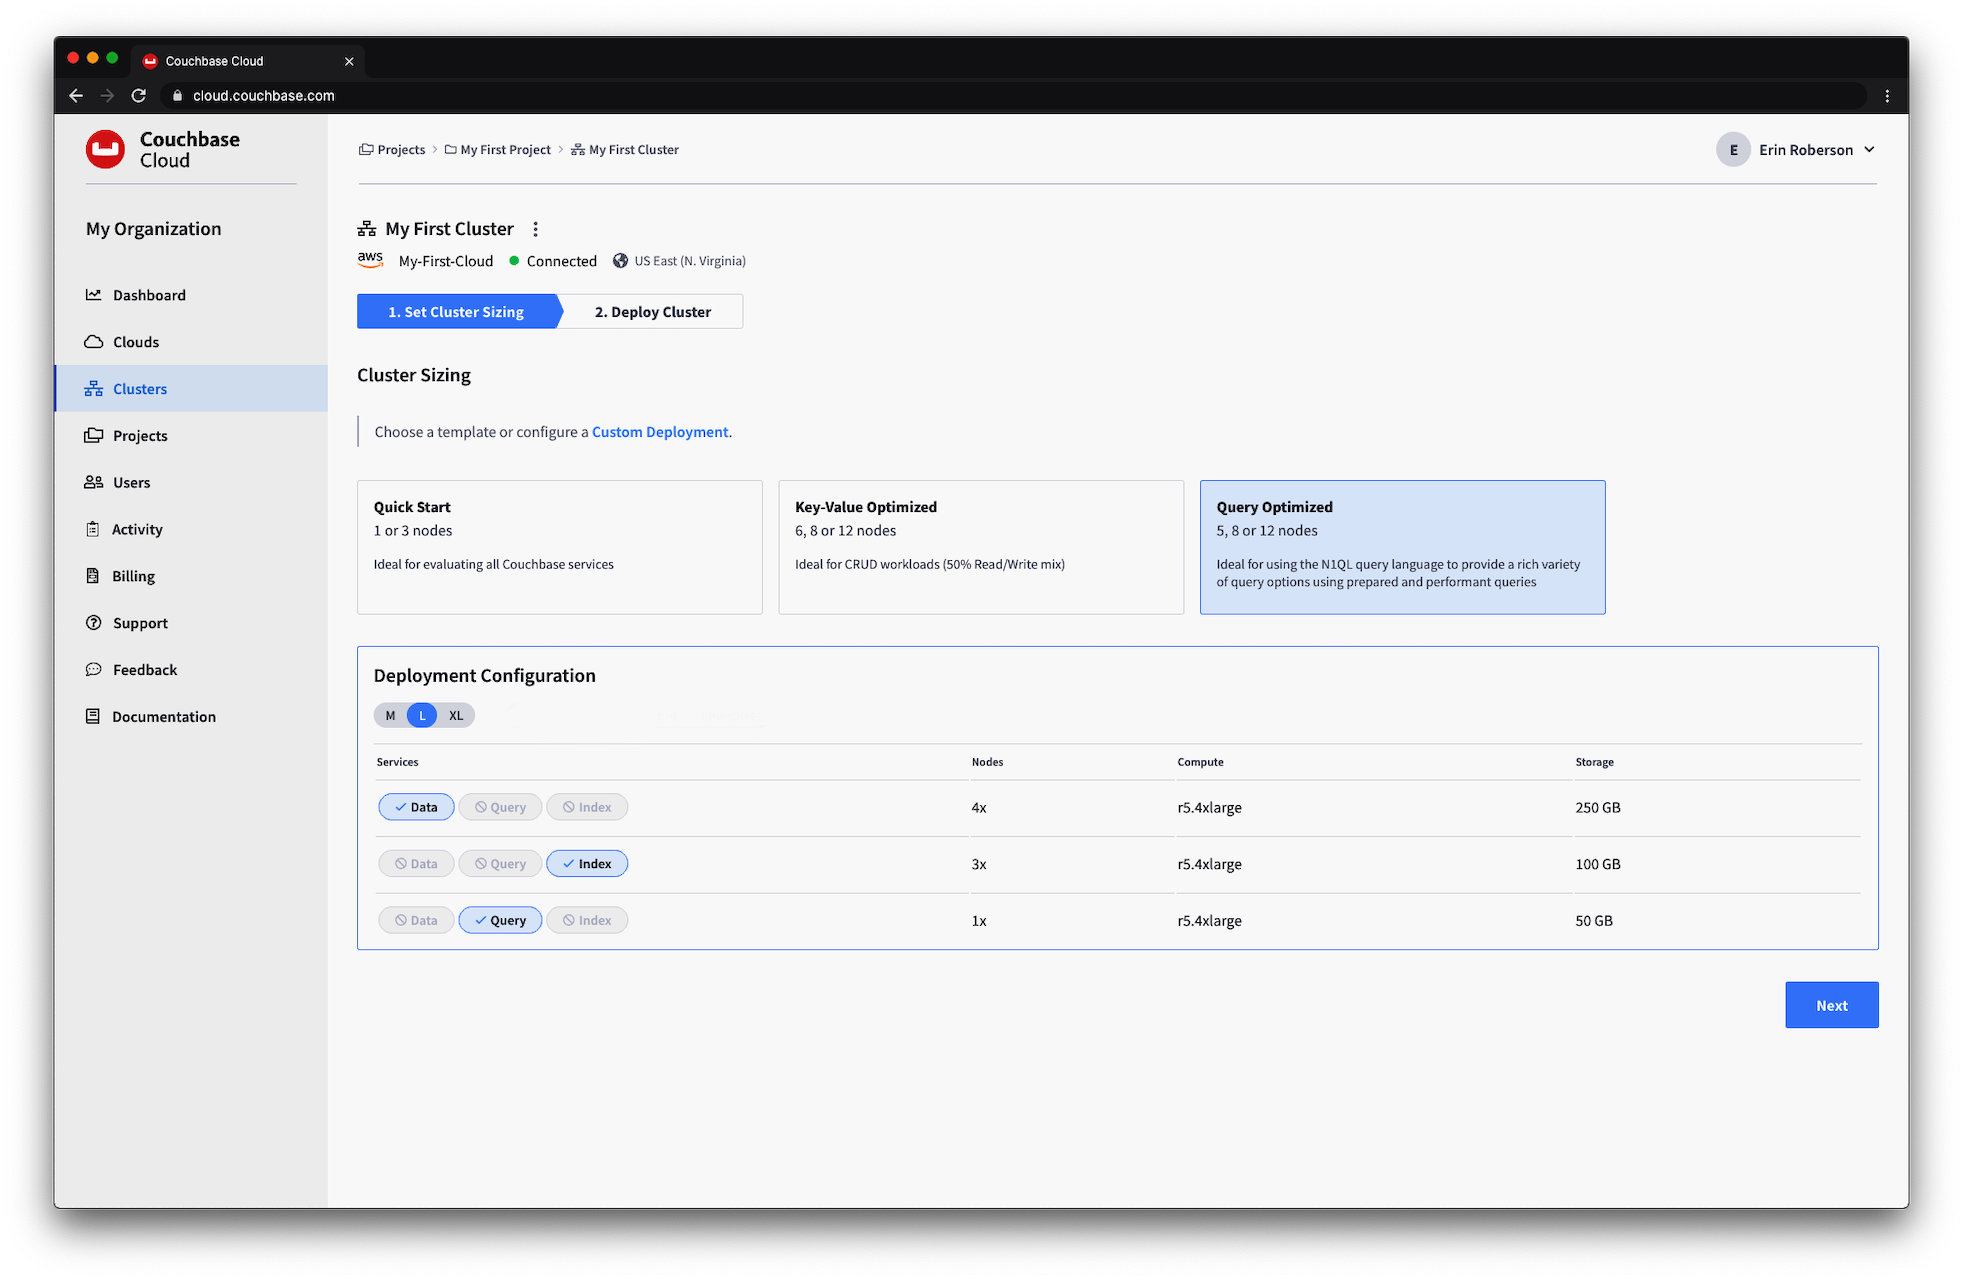
Task: Click the Couchbase logo icon
Action: coord(105,149)
